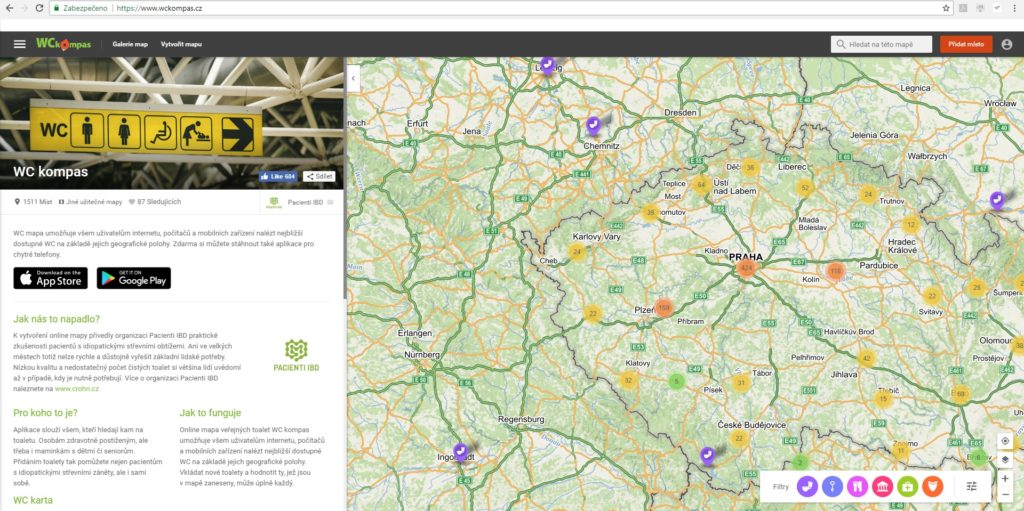Open the cluster of 36 near Děčín
This screenshot has height=511, width=1024.
tap(750, 167)
